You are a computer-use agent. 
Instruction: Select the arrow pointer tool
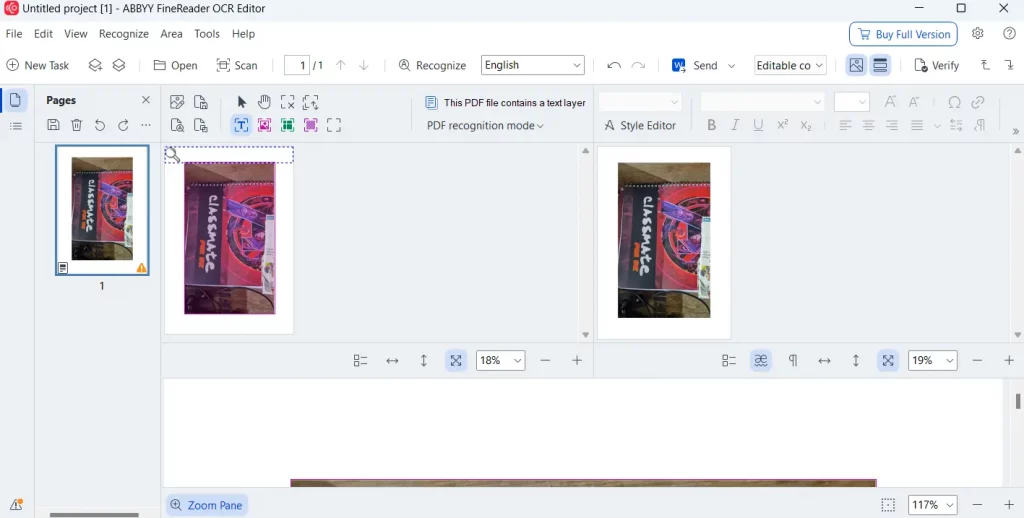[x=242, y=102]
